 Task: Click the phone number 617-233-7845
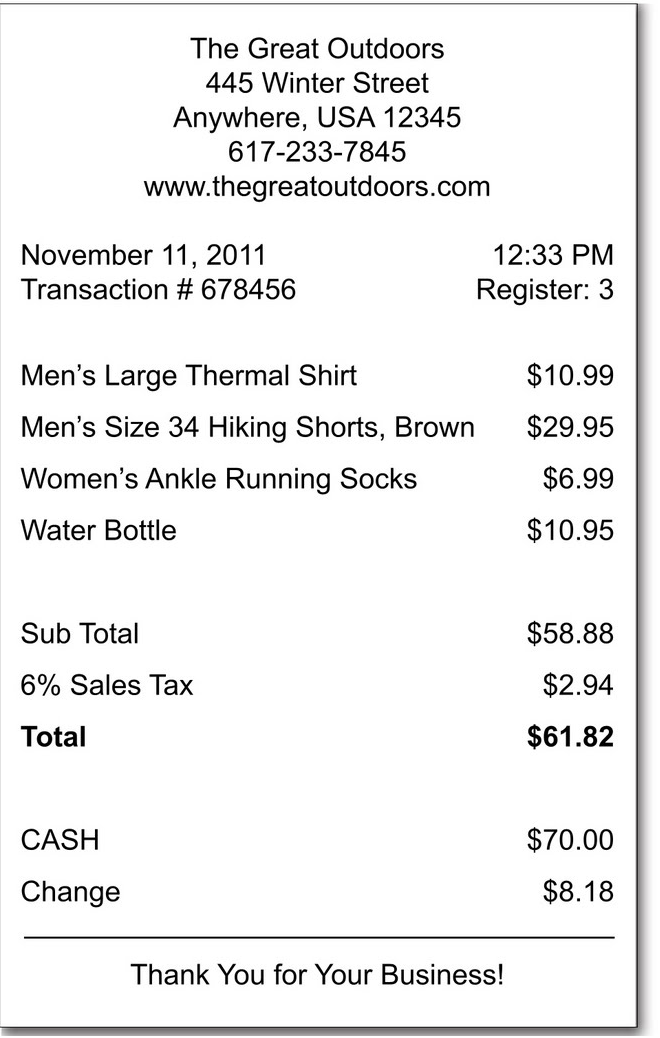(x=317, y=152)
